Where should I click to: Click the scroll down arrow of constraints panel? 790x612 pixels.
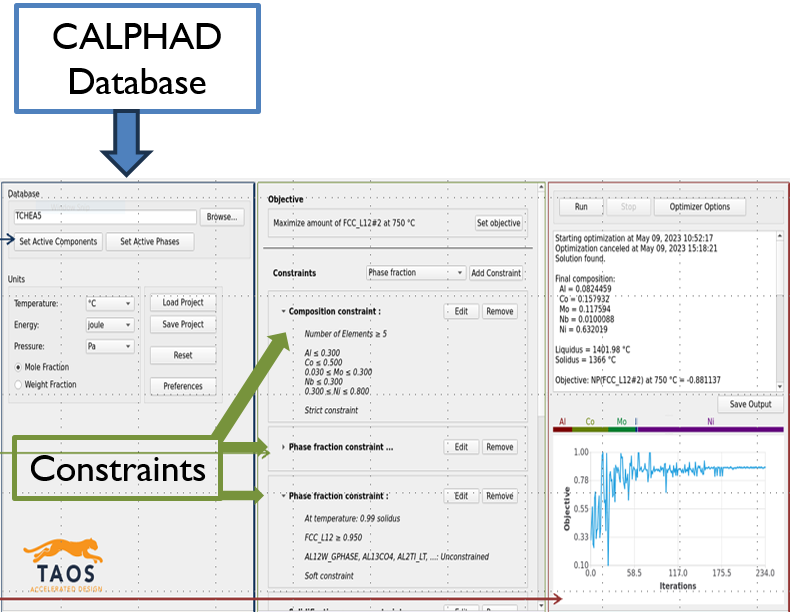tap(541, 605)
